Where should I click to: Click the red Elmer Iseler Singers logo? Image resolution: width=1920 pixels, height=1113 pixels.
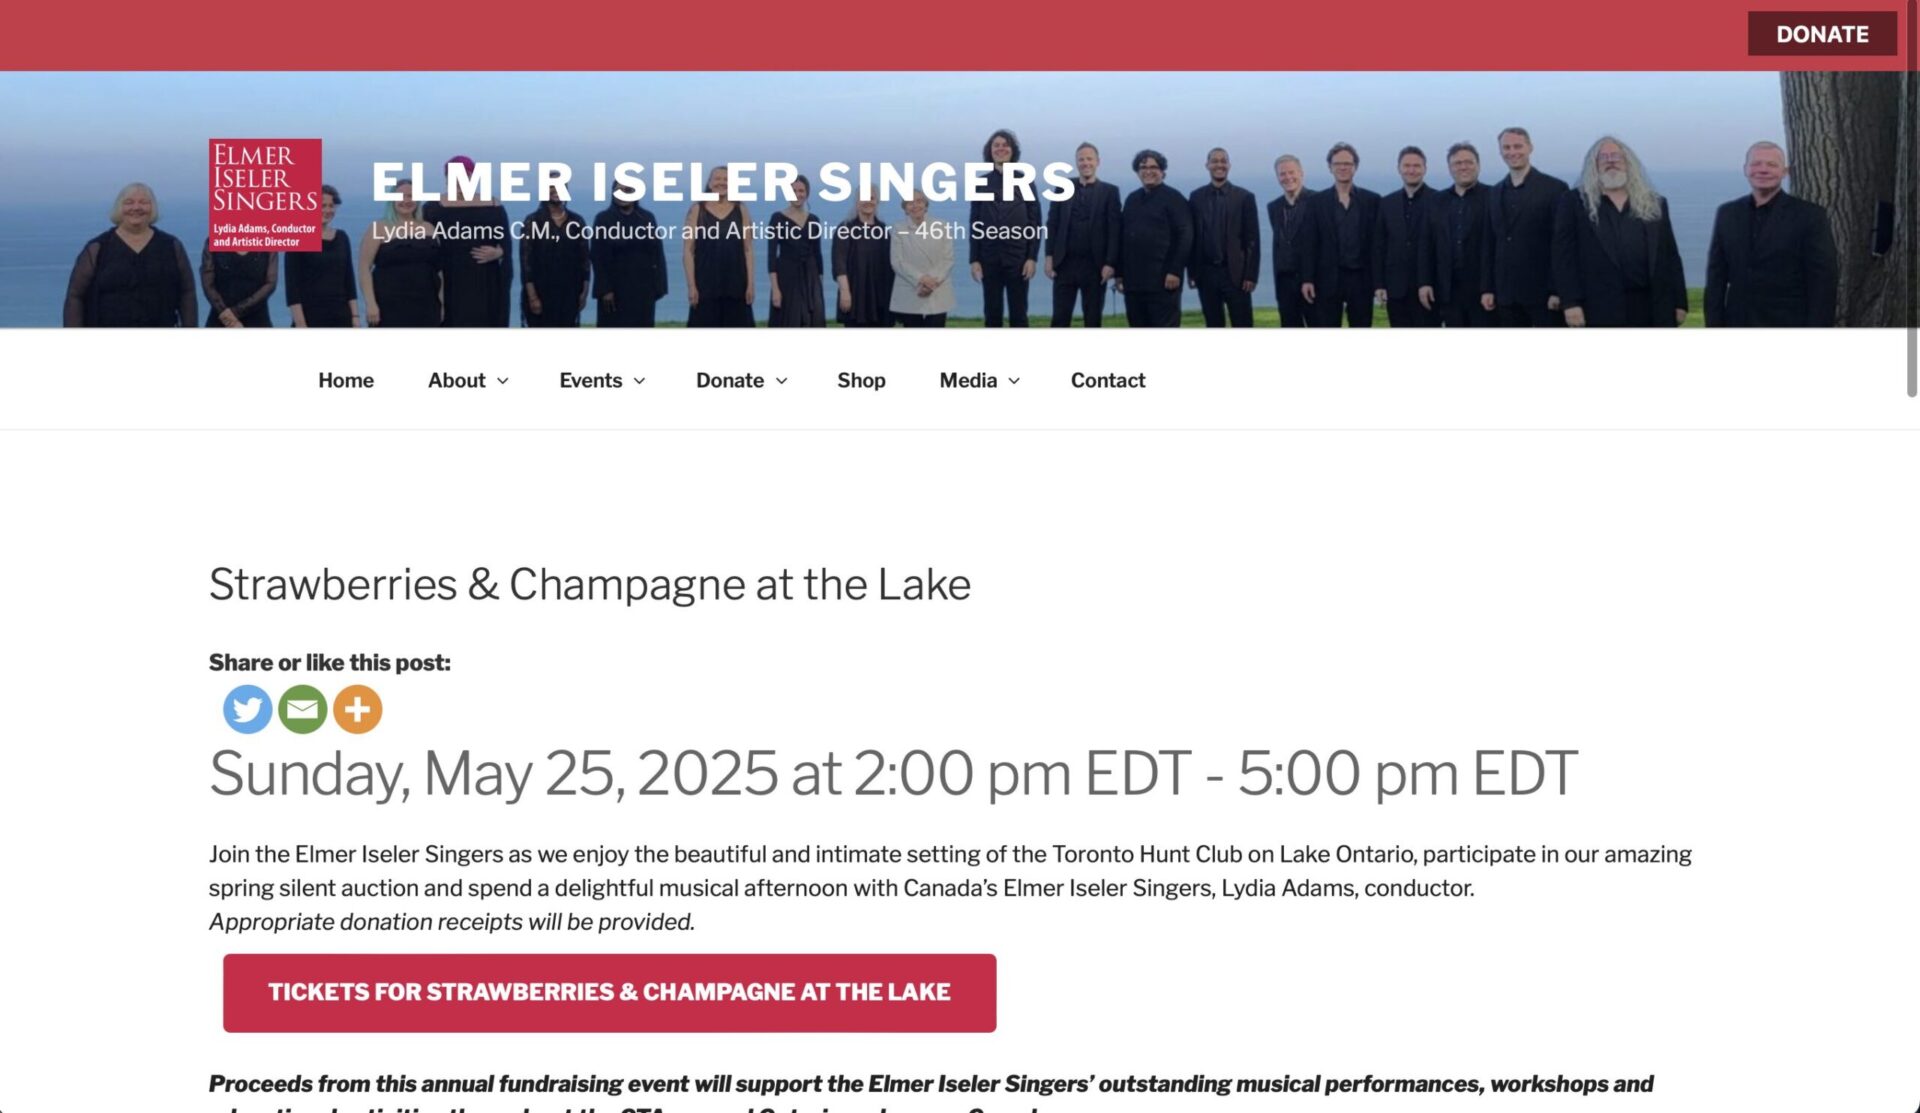tap(265, 194)
